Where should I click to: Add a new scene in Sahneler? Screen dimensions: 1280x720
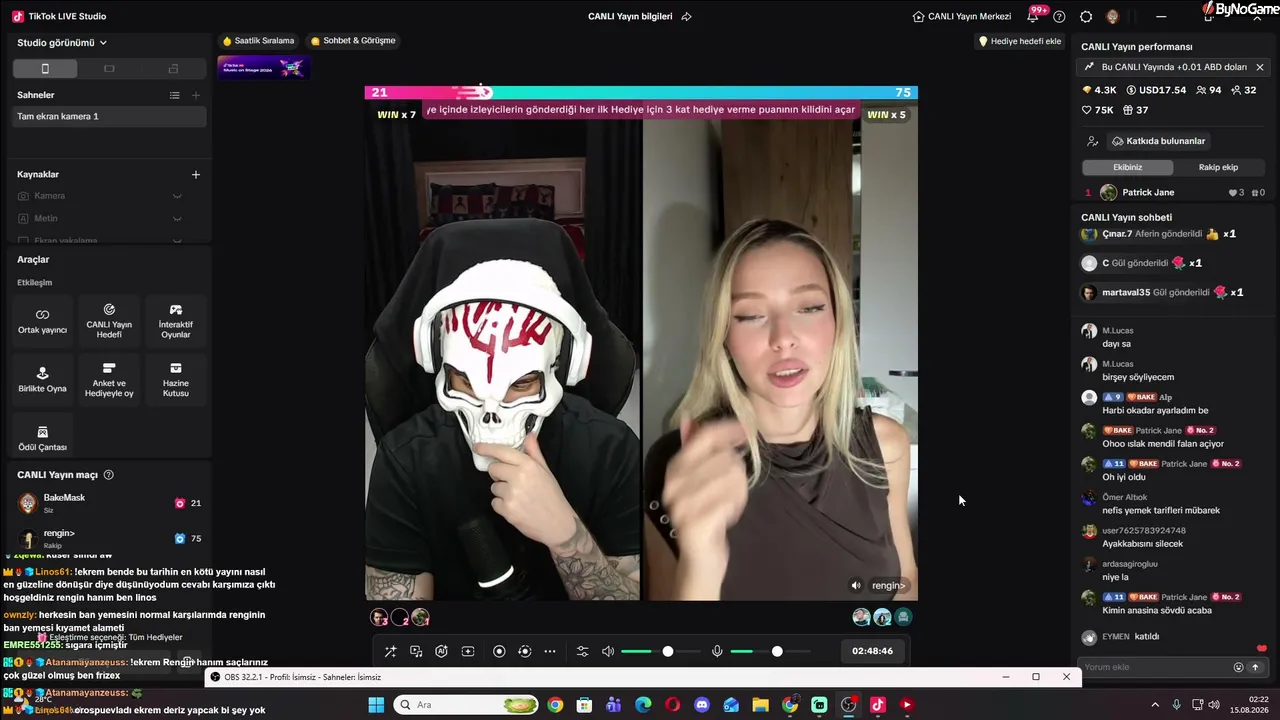pos(196,95)
